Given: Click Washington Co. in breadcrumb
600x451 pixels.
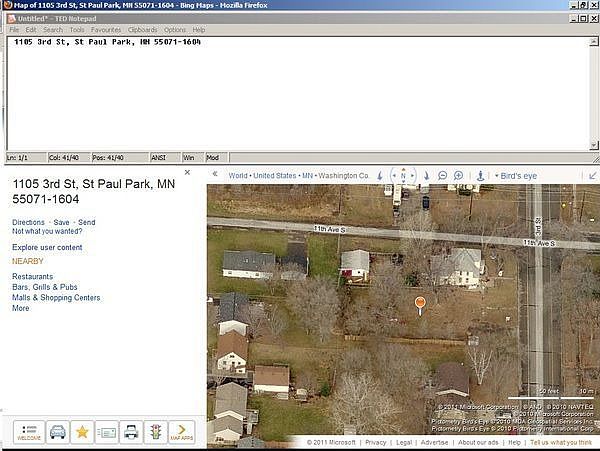Looking at the screenshot, I should [x=344, y=176].
